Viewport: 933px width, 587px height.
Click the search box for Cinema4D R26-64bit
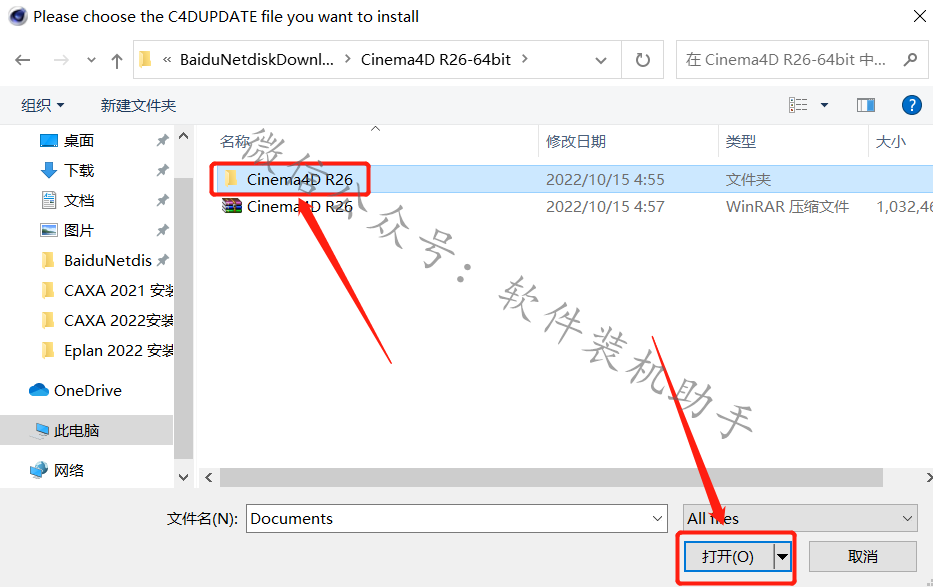coord(801,59)
